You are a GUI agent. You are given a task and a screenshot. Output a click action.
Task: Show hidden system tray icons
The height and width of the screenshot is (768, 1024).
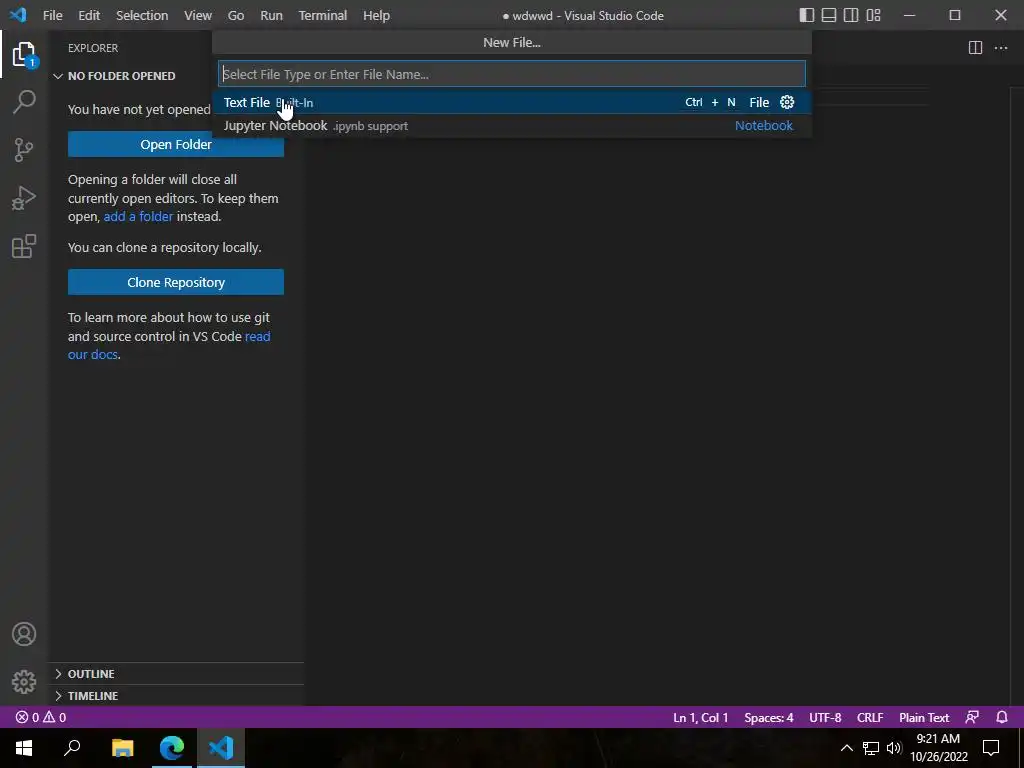[x=846, y=748]
